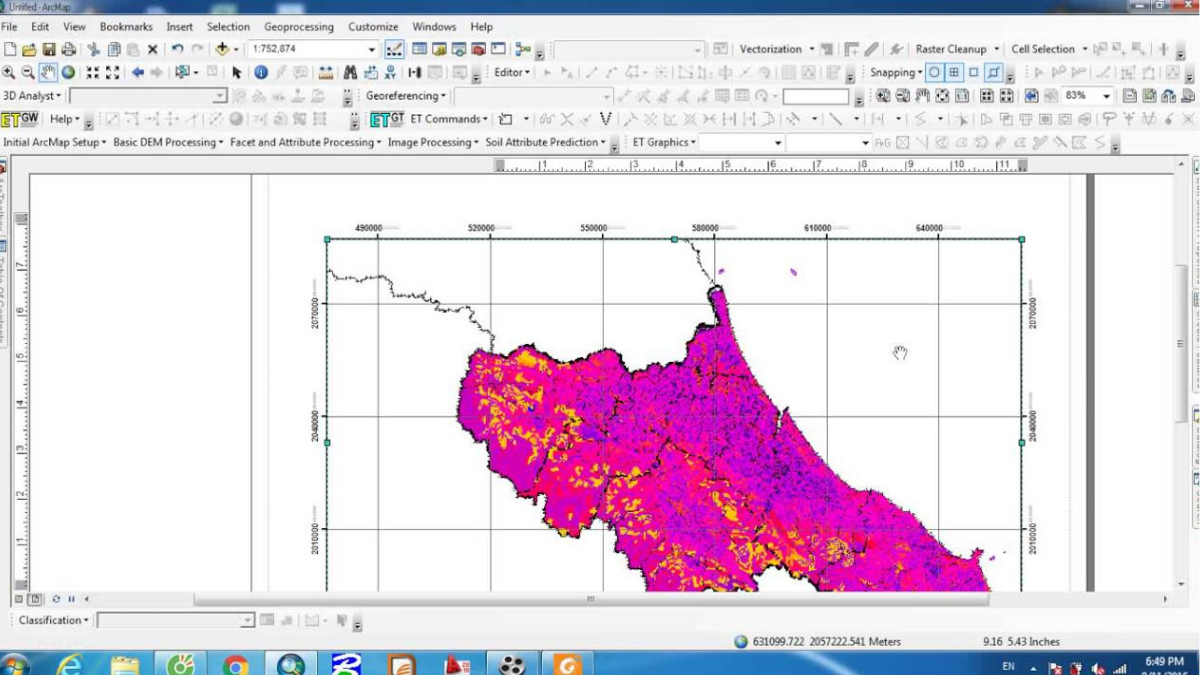Open the Table of Contents window icon
Screen dimensions: 1200x675
[x=420, y=49]
